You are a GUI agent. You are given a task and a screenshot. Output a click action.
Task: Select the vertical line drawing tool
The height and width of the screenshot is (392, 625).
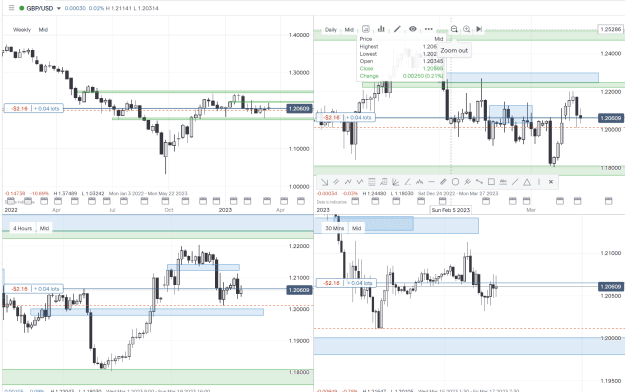(539, 182)
